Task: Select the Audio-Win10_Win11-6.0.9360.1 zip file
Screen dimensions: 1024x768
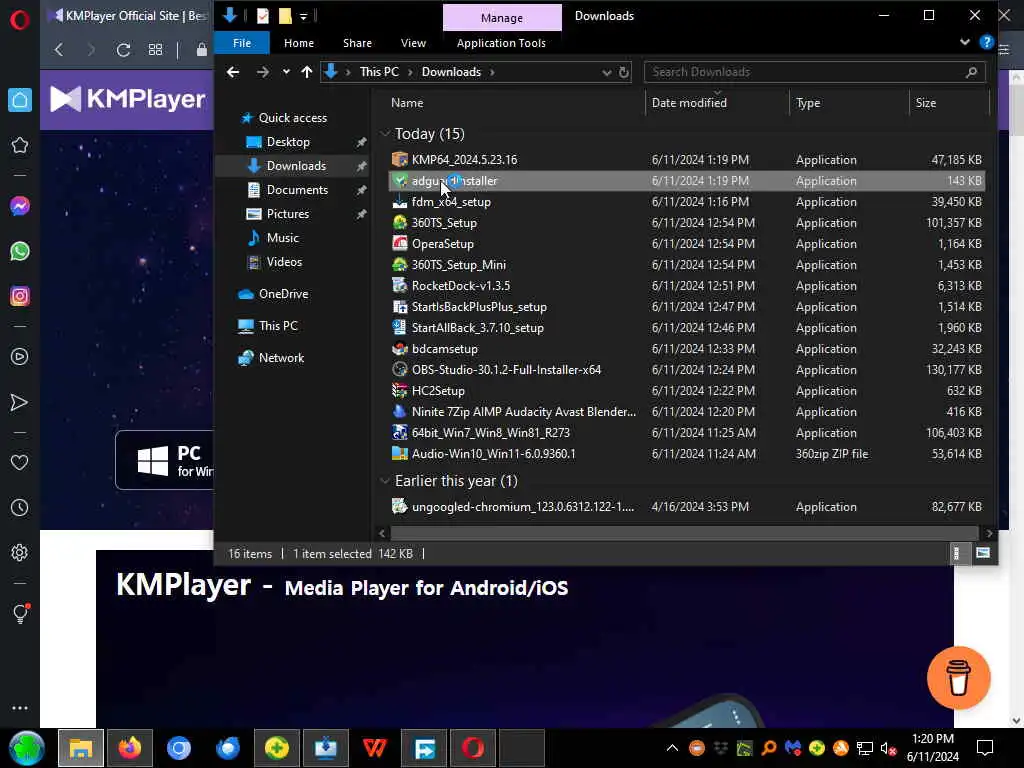Action: pos(686,454)
